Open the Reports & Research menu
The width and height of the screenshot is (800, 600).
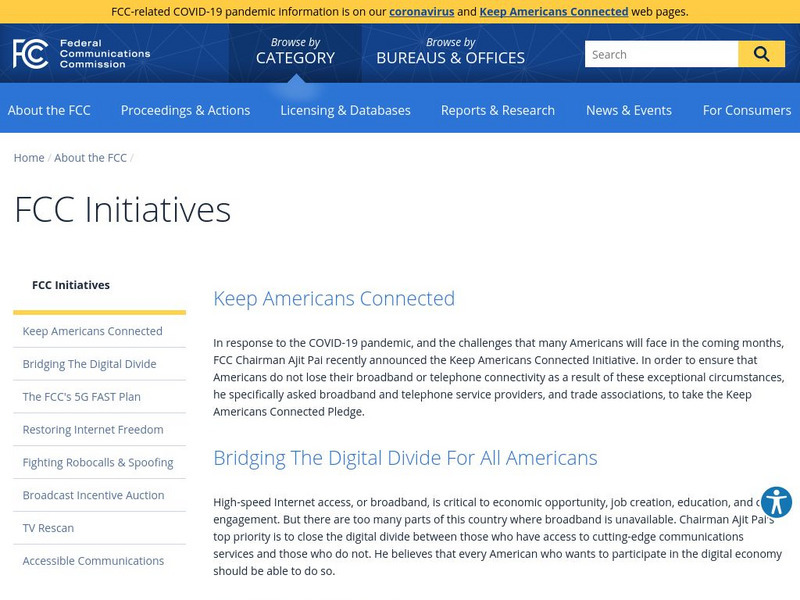pyautogui.click(x=497, y=110)
